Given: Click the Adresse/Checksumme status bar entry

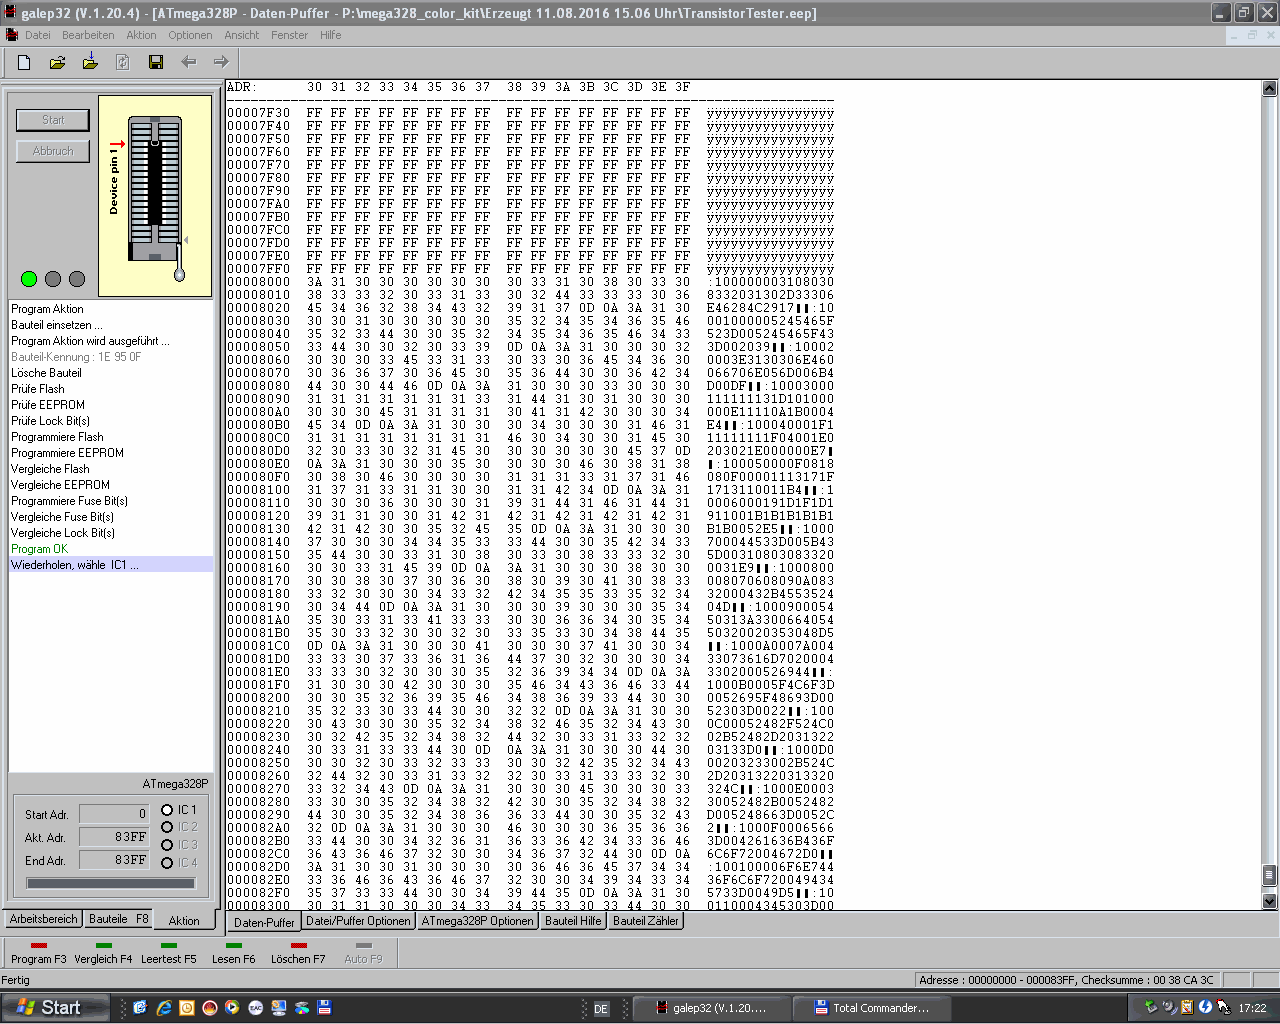Looking at the screenshot, I should click(1066, 980).
